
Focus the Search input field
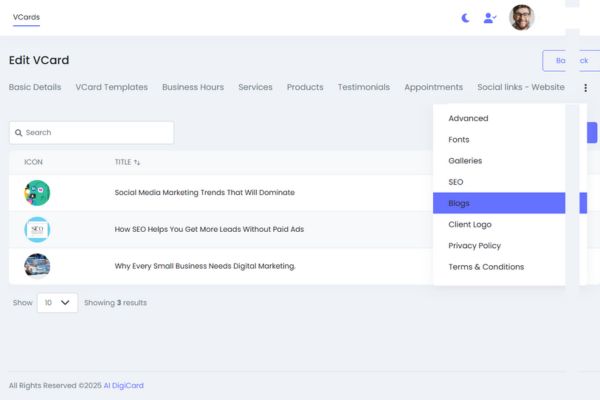coord(91,133)
